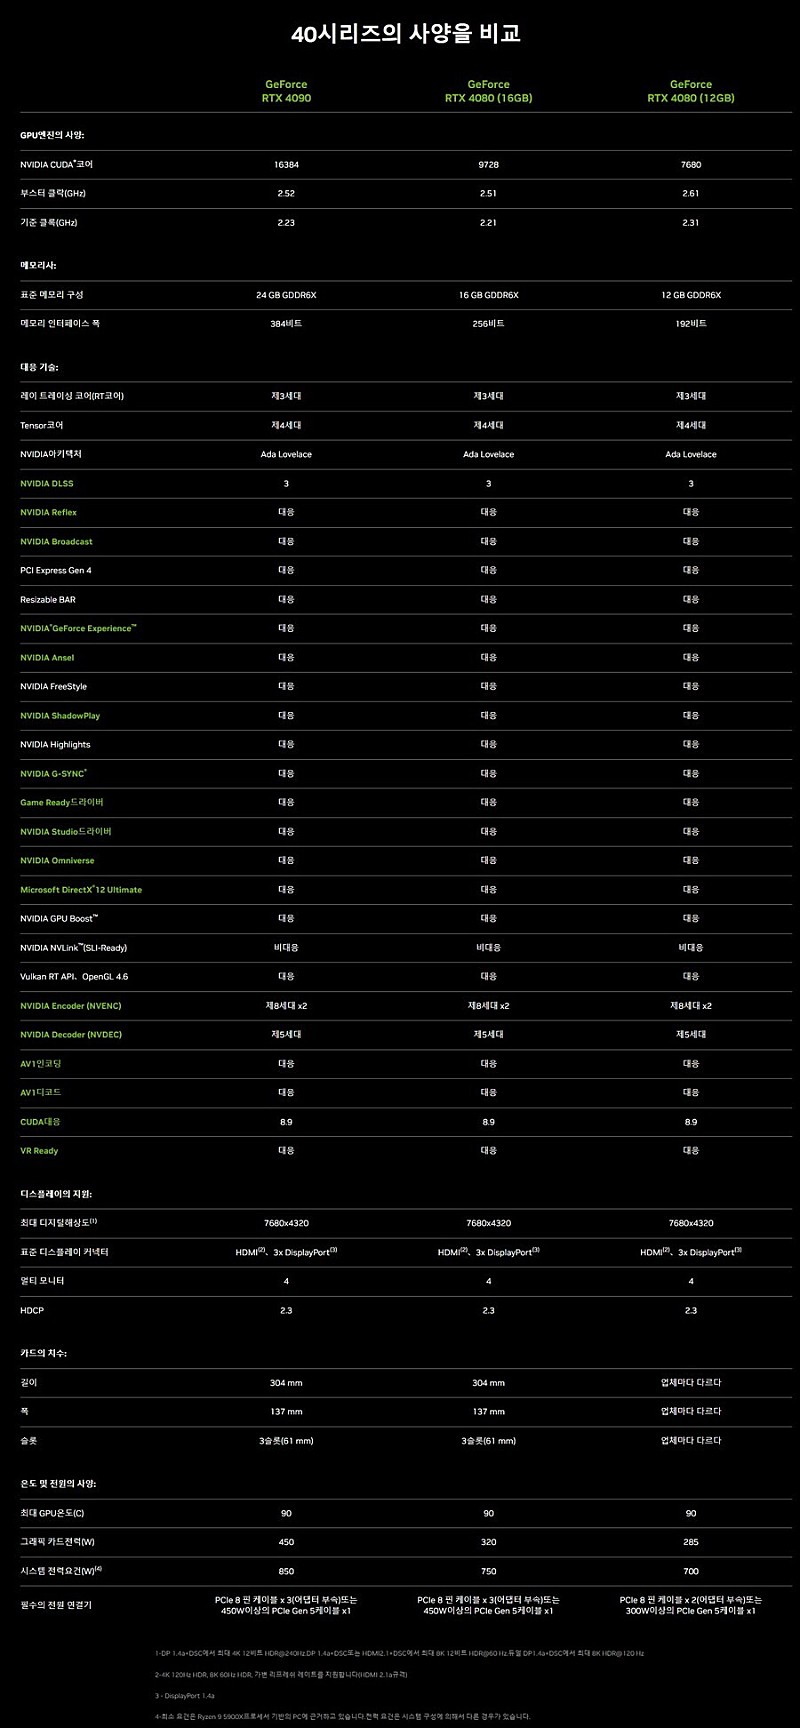
Task: Select the NVIDIA Omniverse link
Action: 57,861
